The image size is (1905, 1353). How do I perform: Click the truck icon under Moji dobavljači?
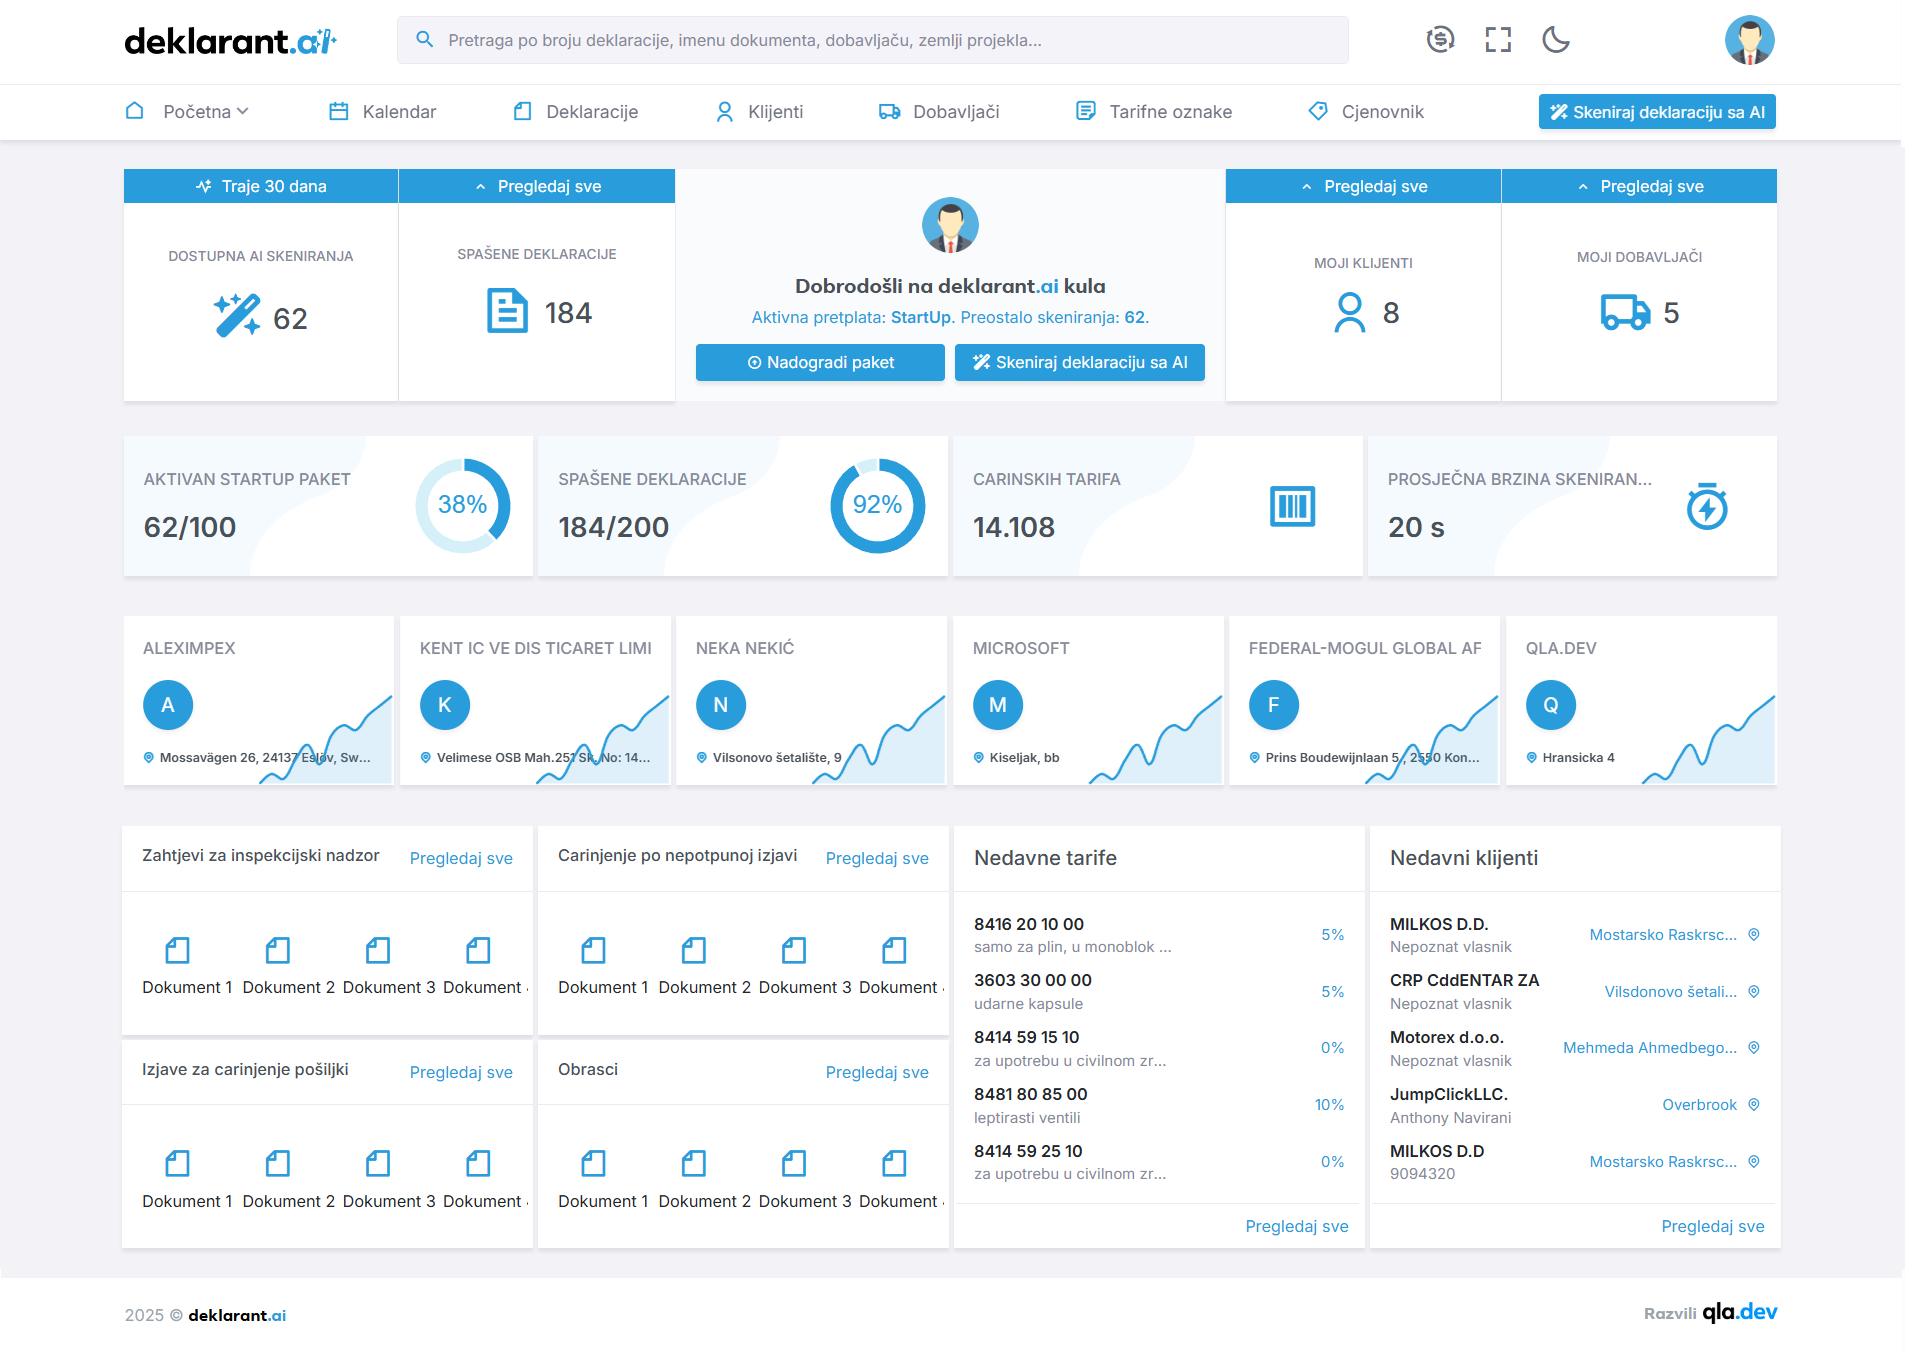pos(1625,313)
